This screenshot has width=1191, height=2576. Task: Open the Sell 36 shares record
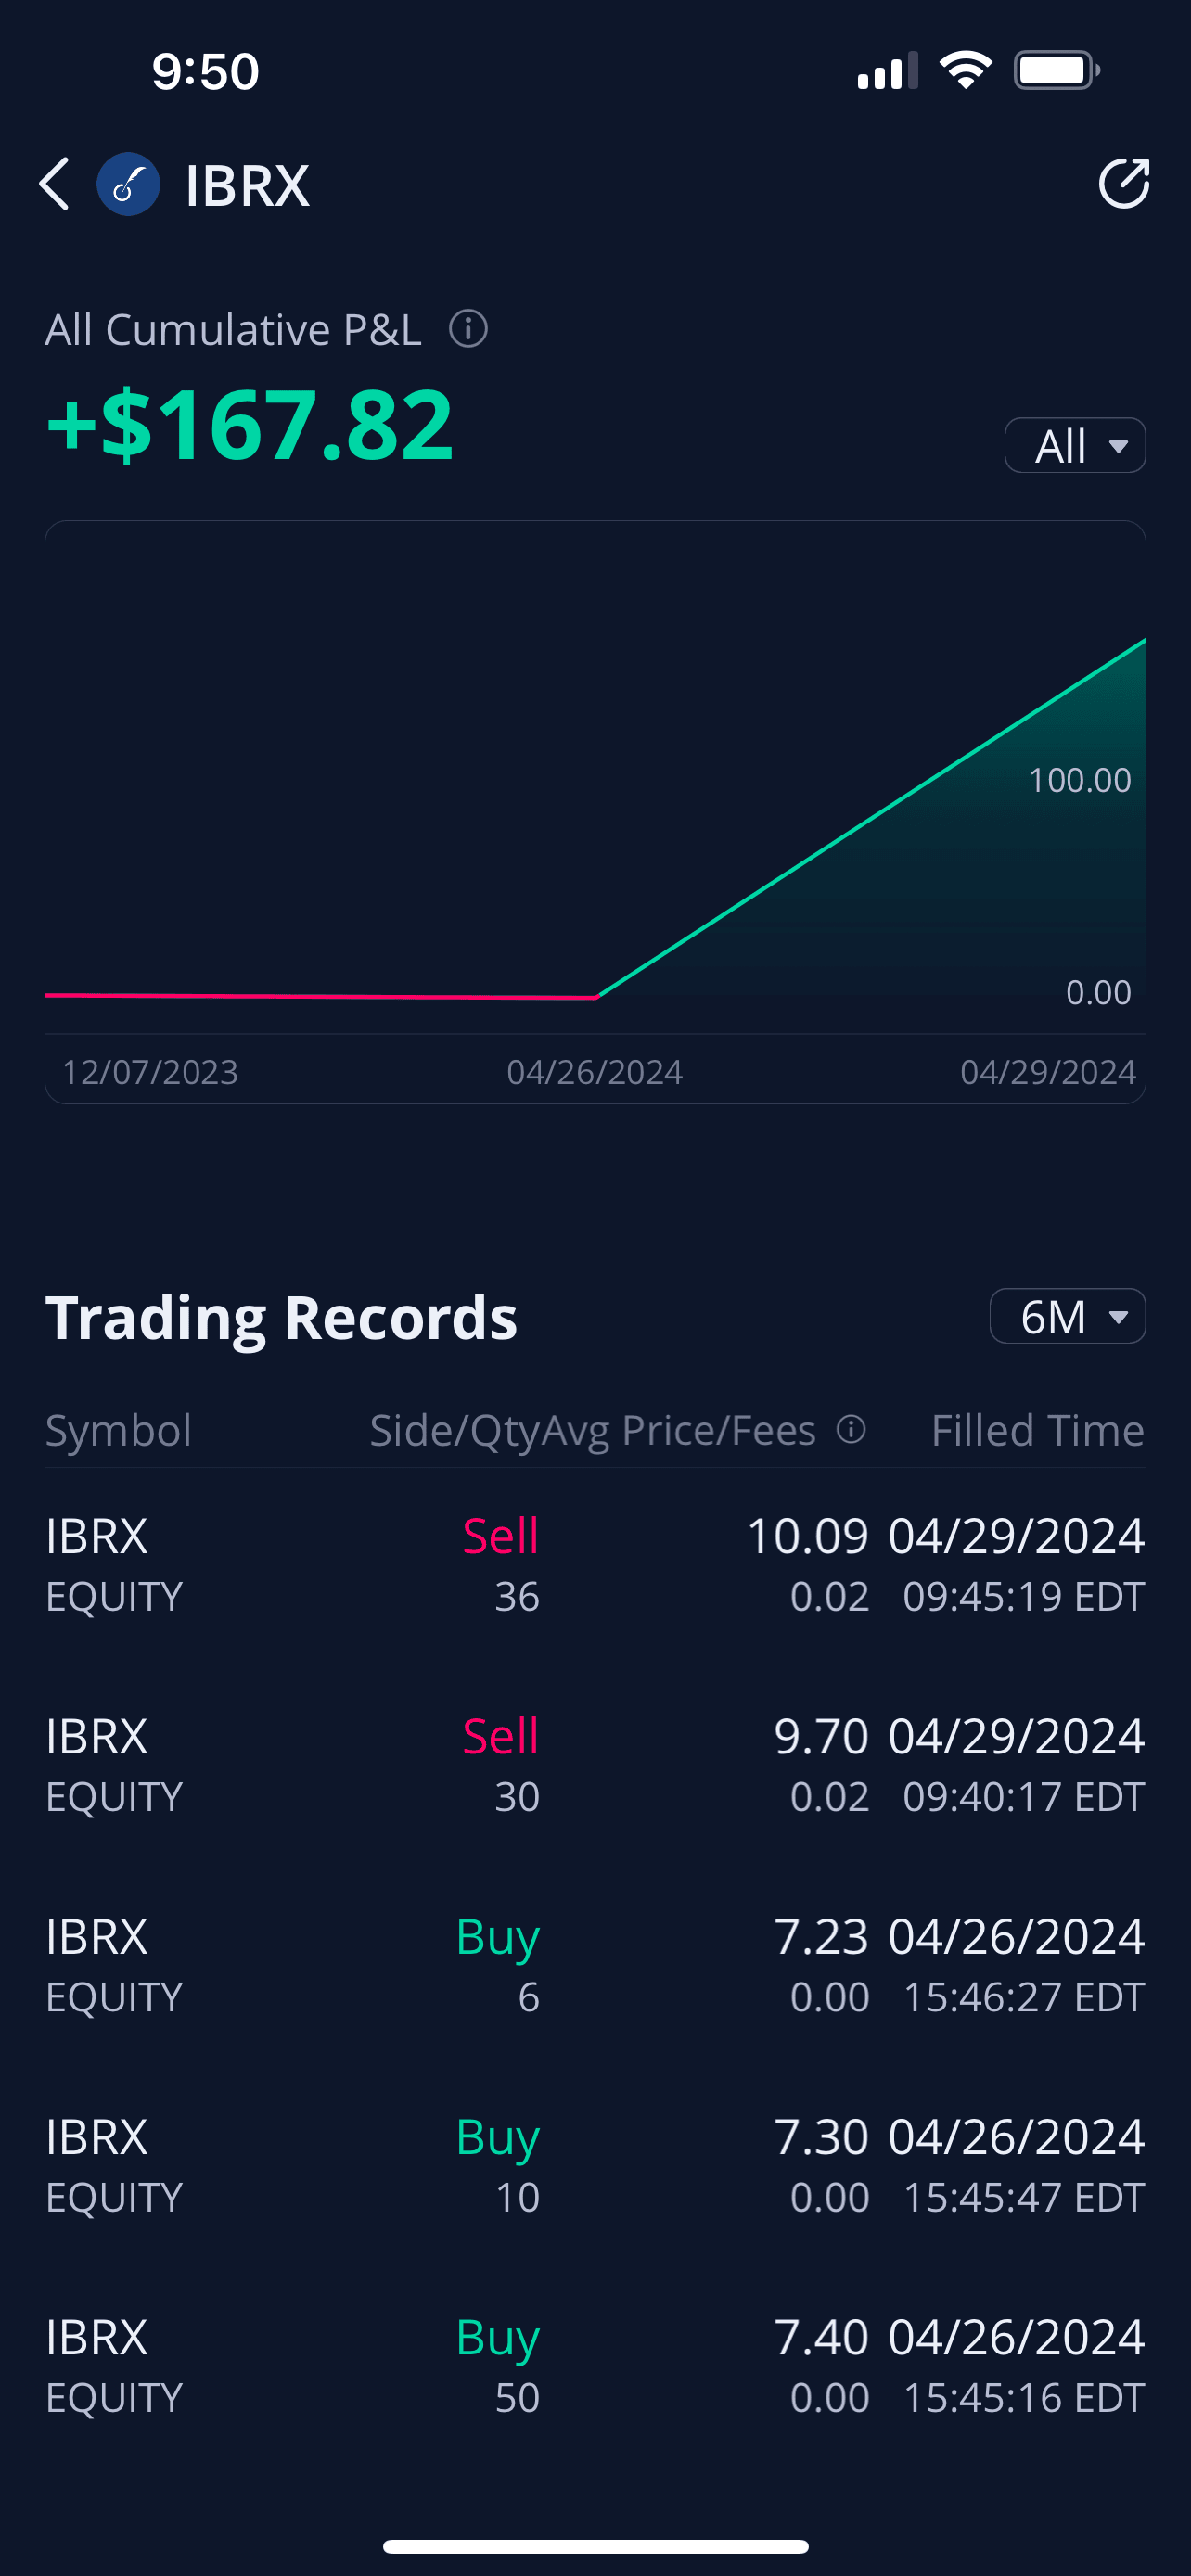click(595, 1565)
